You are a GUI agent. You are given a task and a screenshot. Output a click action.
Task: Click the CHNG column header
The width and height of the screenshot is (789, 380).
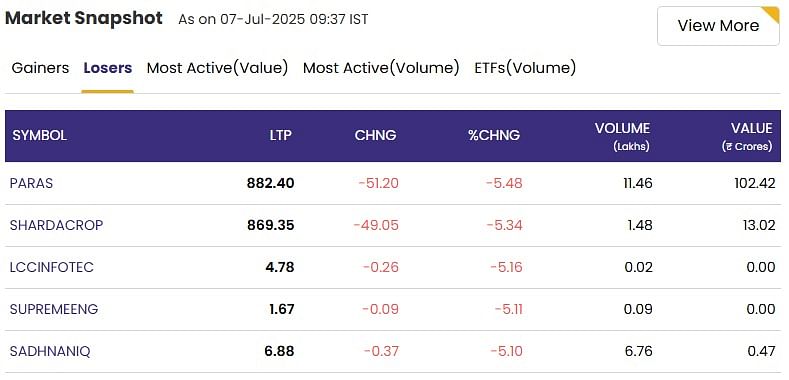click(375, 135)
